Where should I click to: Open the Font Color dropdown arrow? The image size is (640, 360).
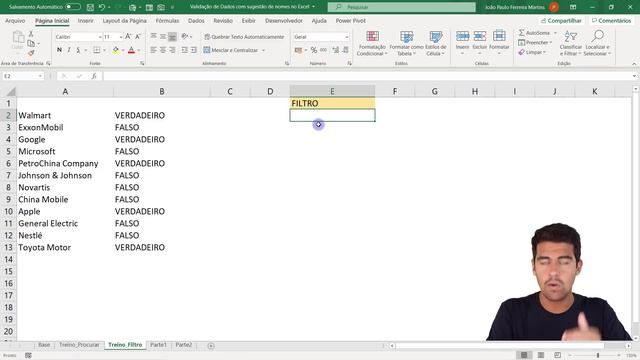coord(139,50)
